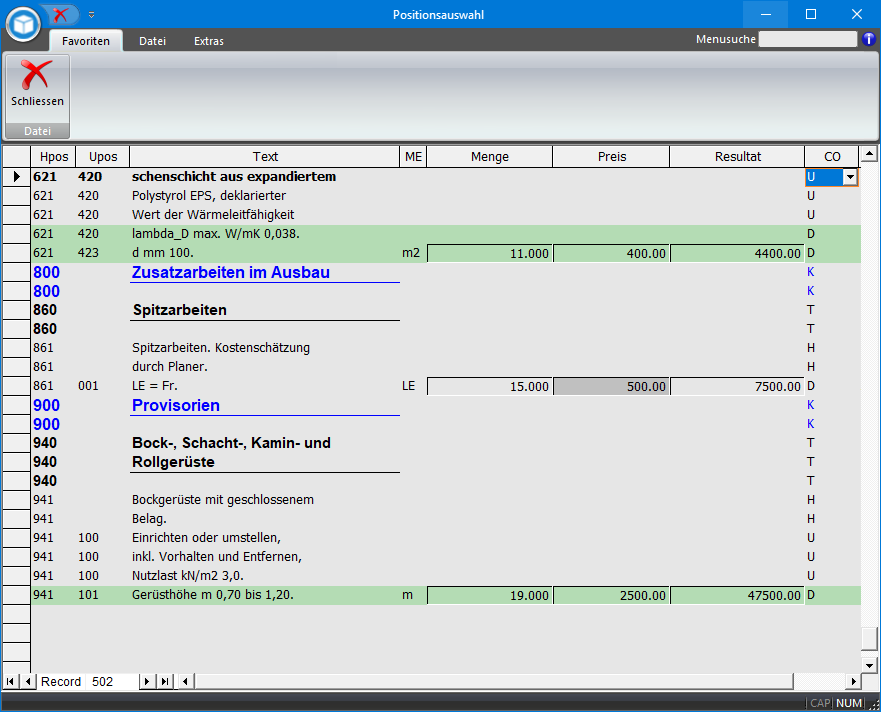
Task: Open the CO dropdown in first row
Action: point(850,177)
